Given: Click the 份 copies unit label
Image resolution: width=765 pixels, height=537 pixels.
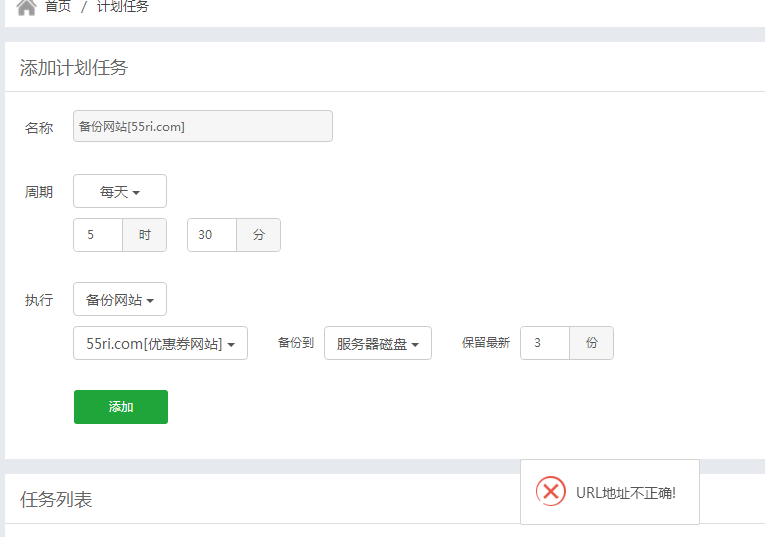Looking at the screenshot, I should 592,343.
